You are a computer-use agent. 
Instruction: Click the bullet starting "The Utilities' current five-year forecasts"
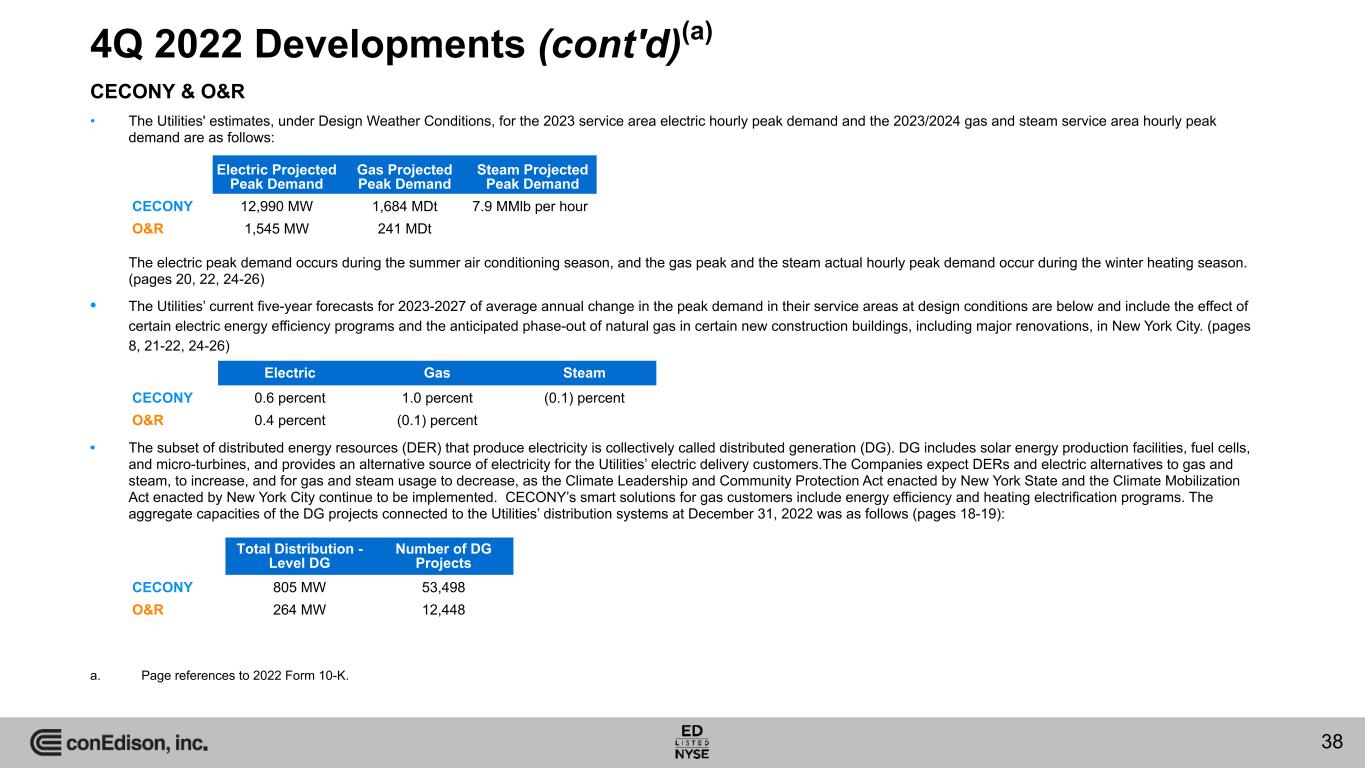[689, 325]
